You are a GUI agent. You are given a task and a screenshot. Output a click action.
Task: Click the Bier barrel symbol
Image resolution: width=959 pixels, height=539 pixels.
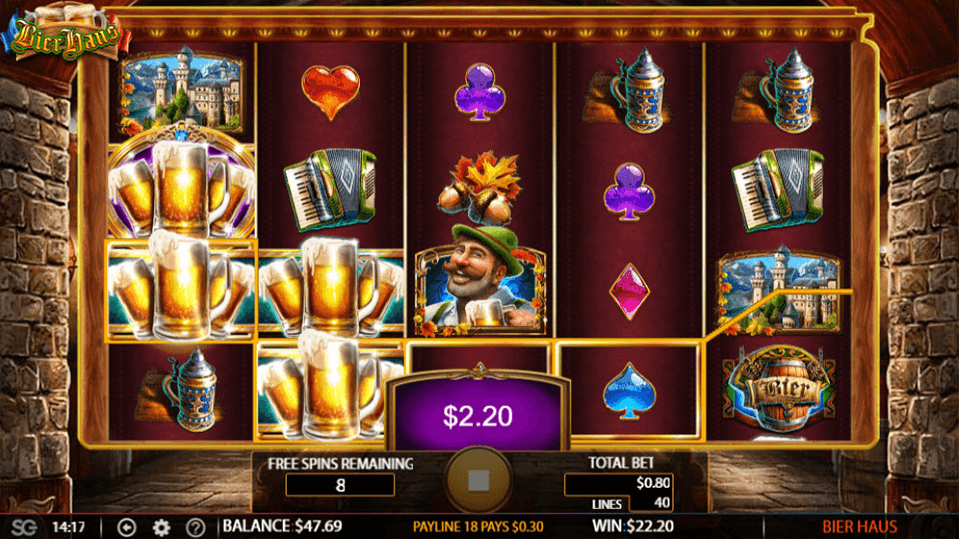click(778, 389)
